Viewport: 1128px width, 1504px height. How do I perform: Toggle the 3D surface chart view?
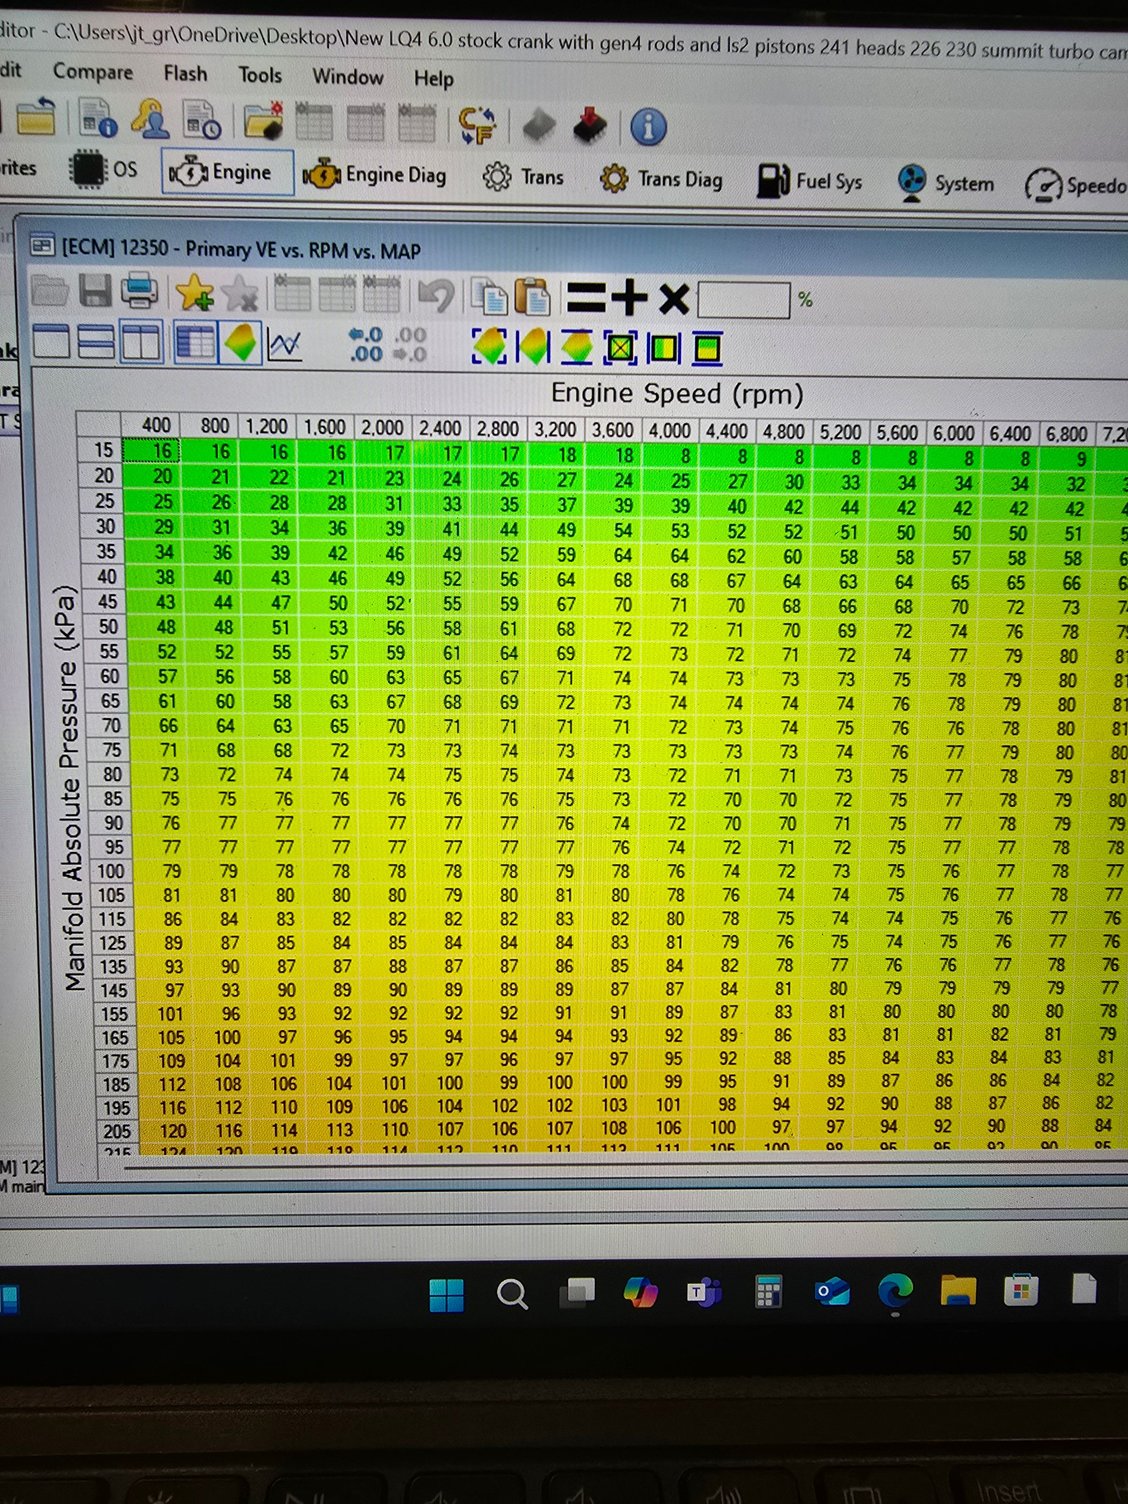point(242,343)
